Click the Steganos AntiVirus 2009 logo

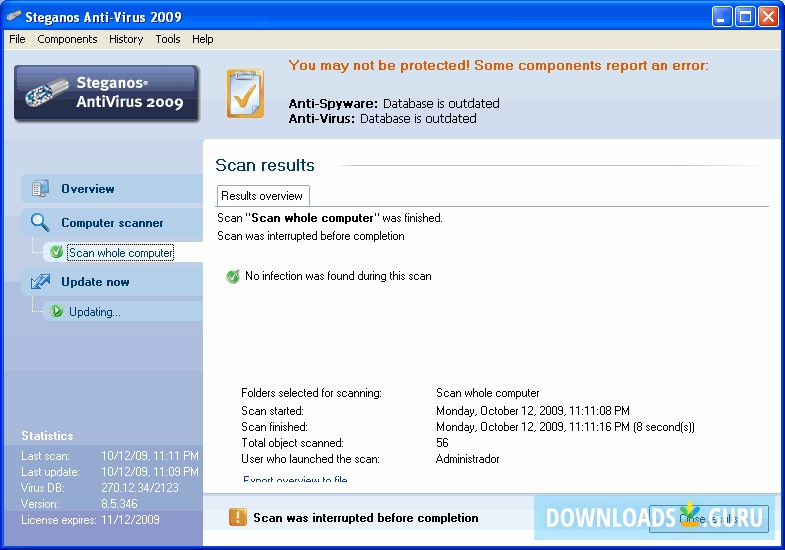(106, 93)
